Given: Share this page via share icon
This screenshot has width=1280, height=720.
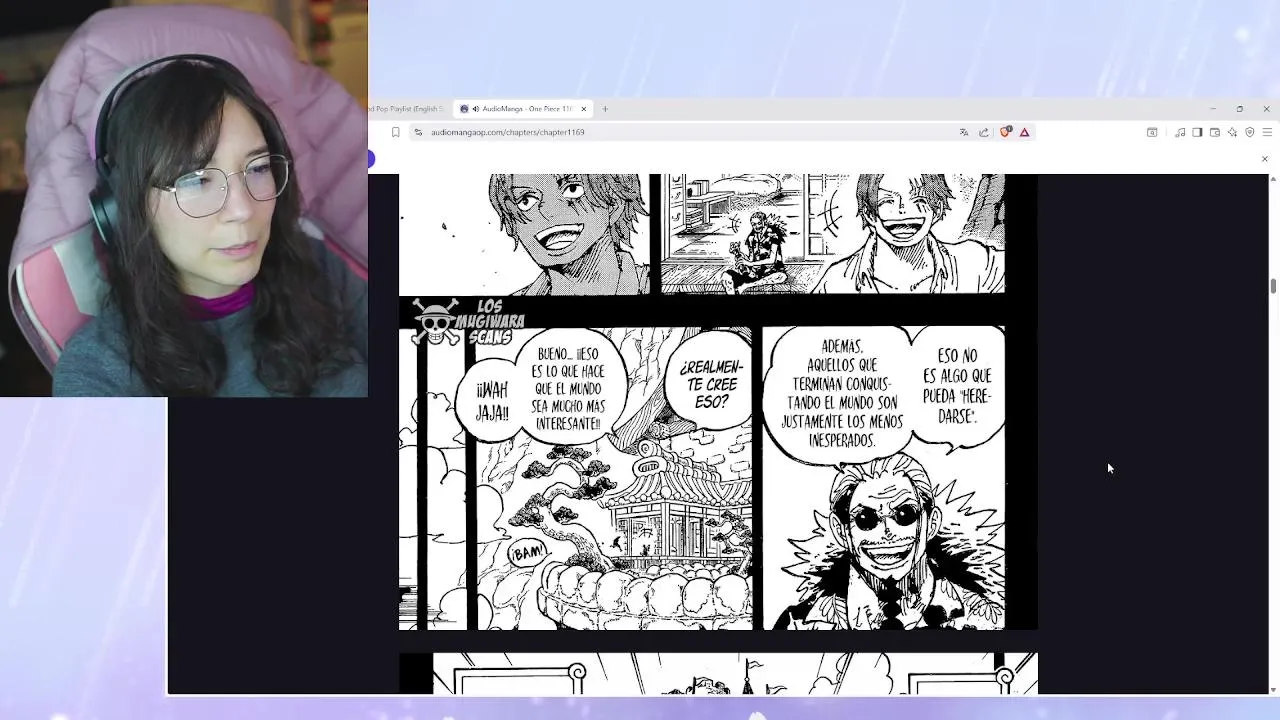Looking at the screenshot, I should [984, 132].
